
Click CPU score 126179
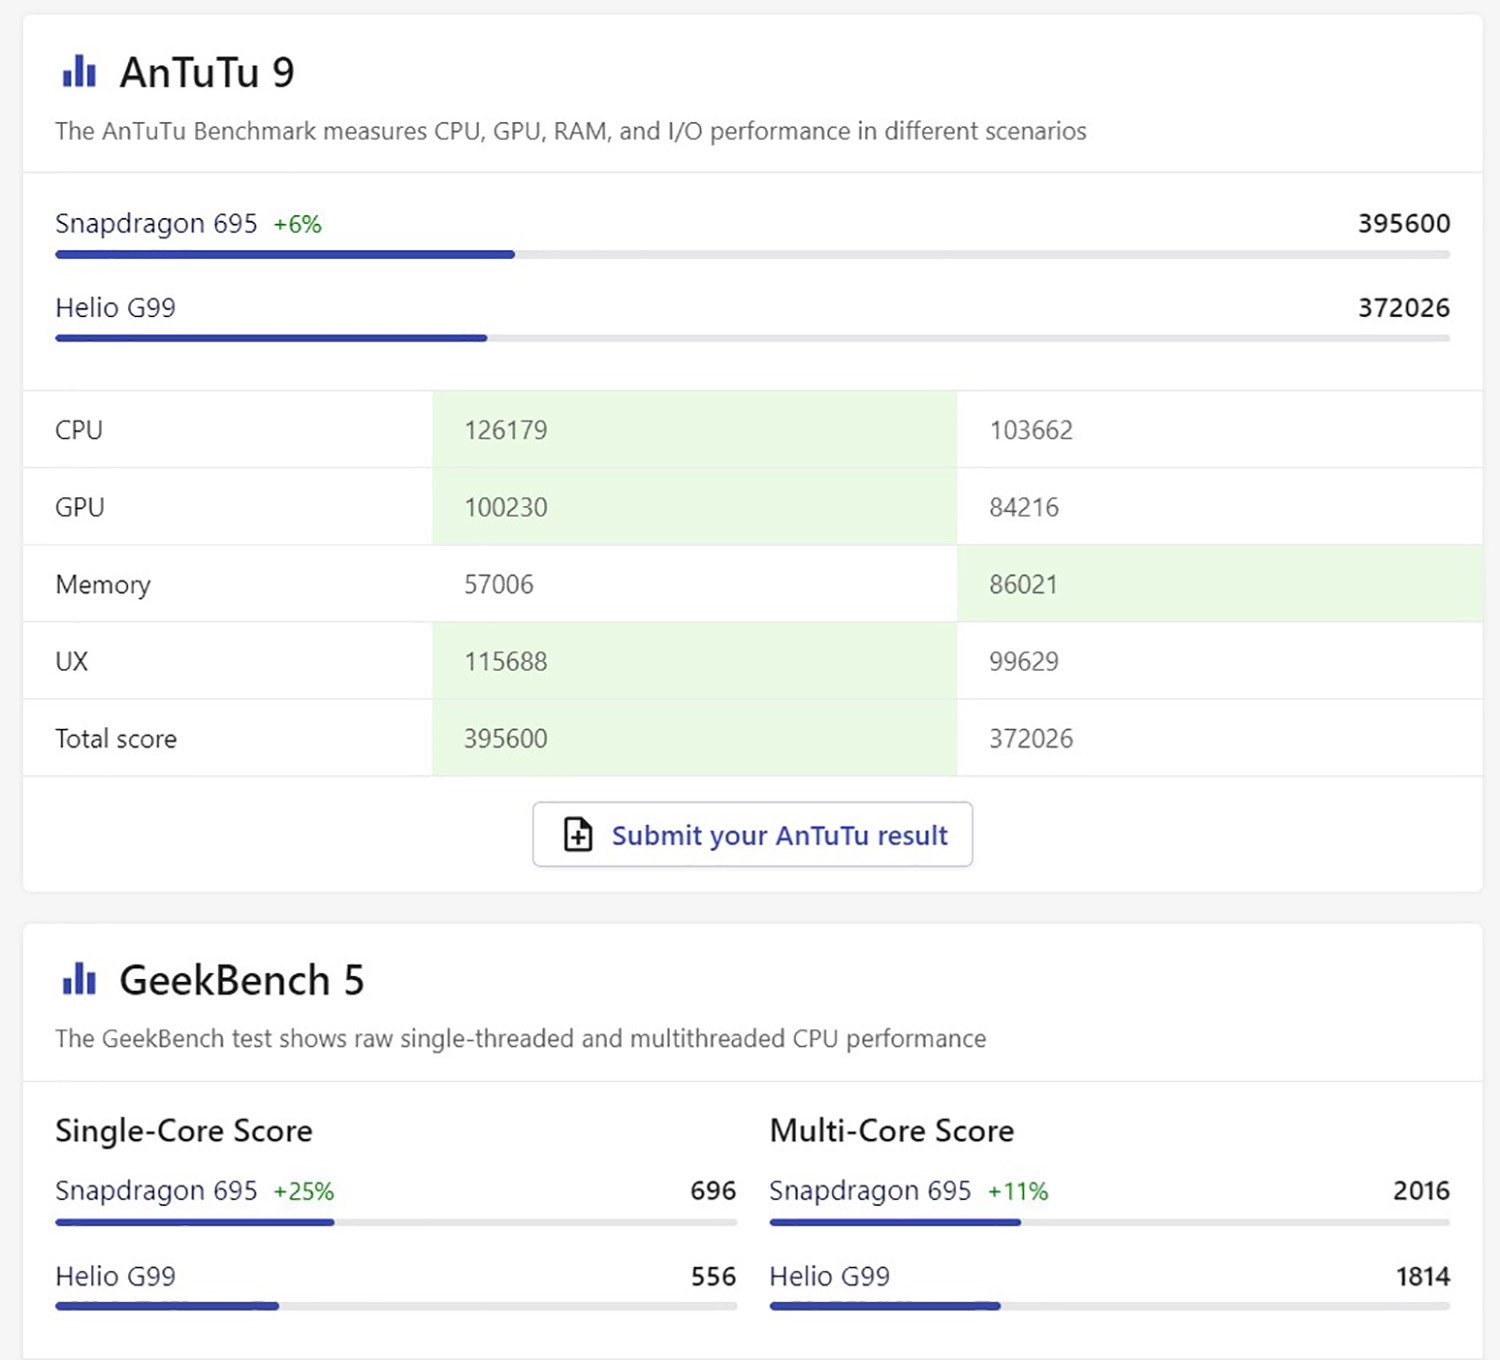506,430
